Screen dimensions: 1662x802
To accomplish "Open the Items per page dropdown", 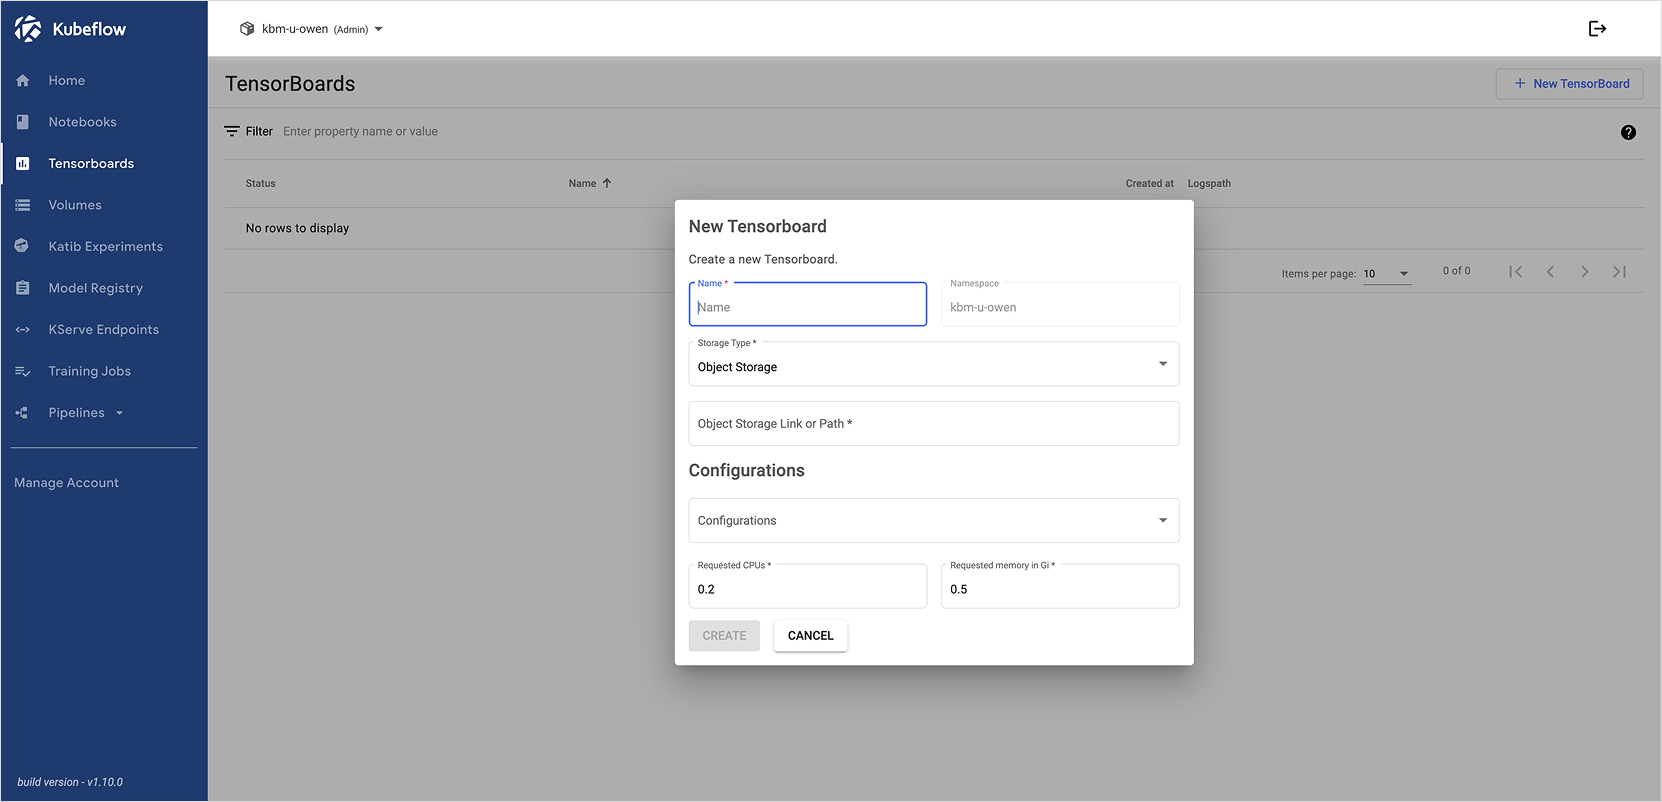I will click(1387, 274).
